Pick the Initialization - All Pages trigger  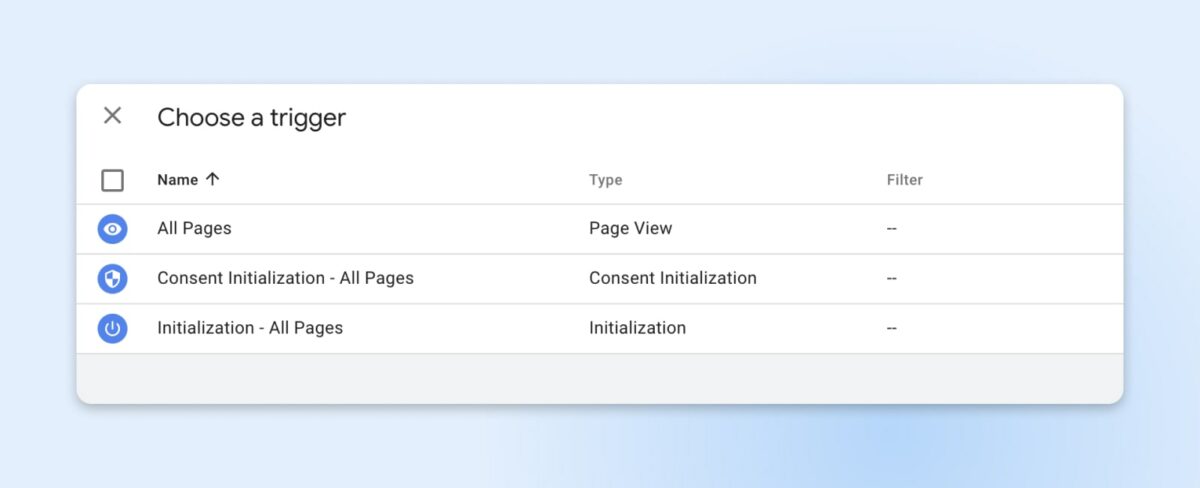click(250, 328)
